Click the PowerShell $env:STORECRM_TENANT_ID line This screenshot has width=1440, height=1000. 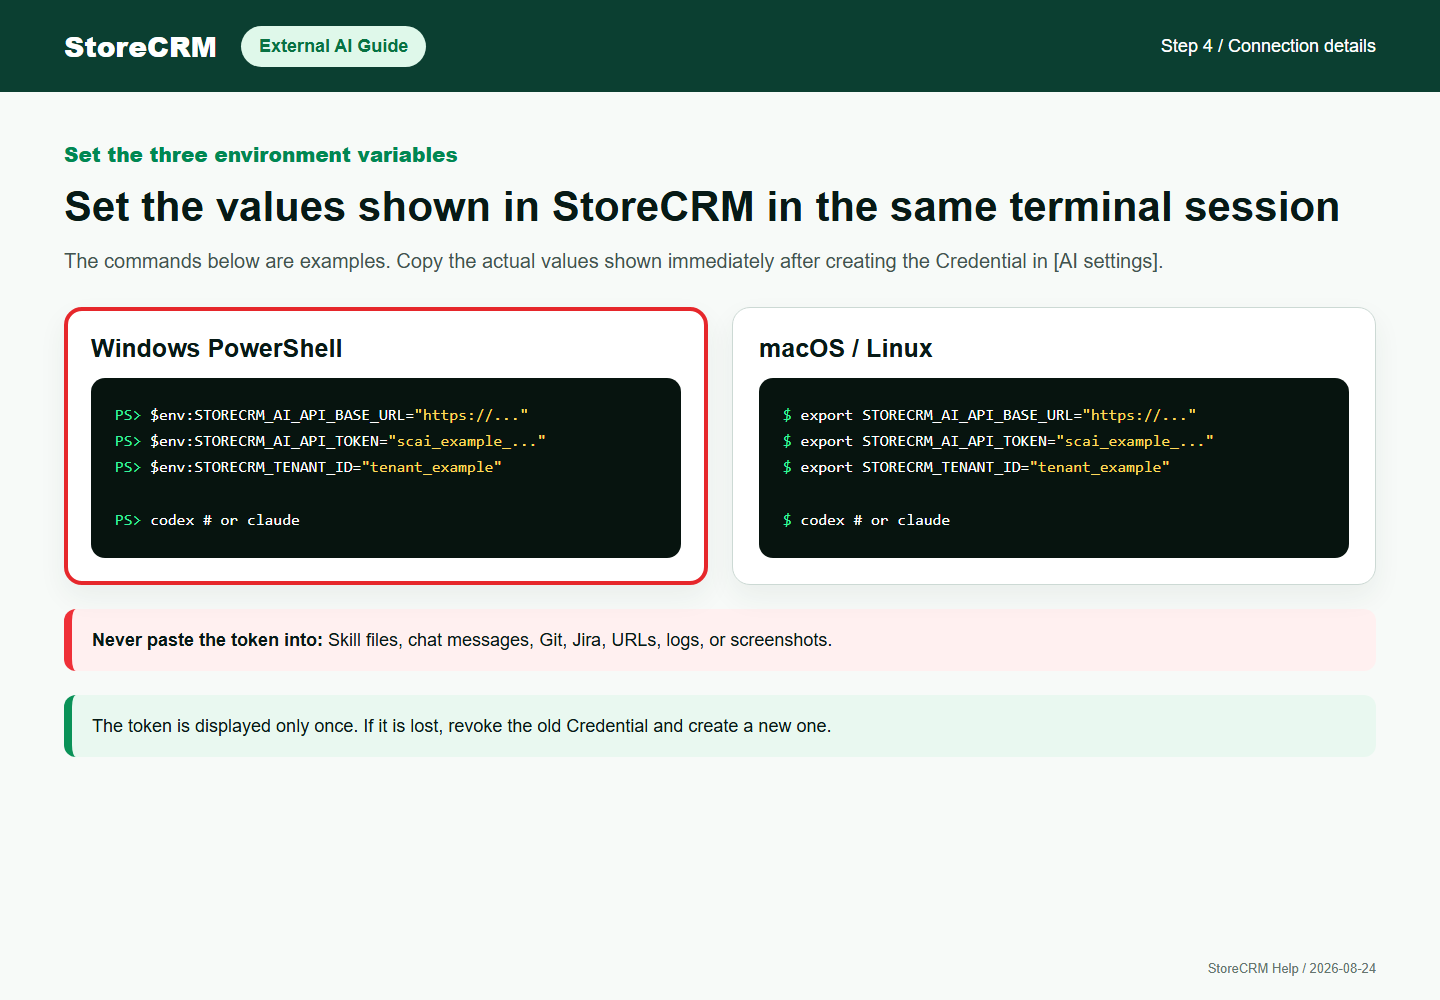pyautogui.click(x=308, y=467)
